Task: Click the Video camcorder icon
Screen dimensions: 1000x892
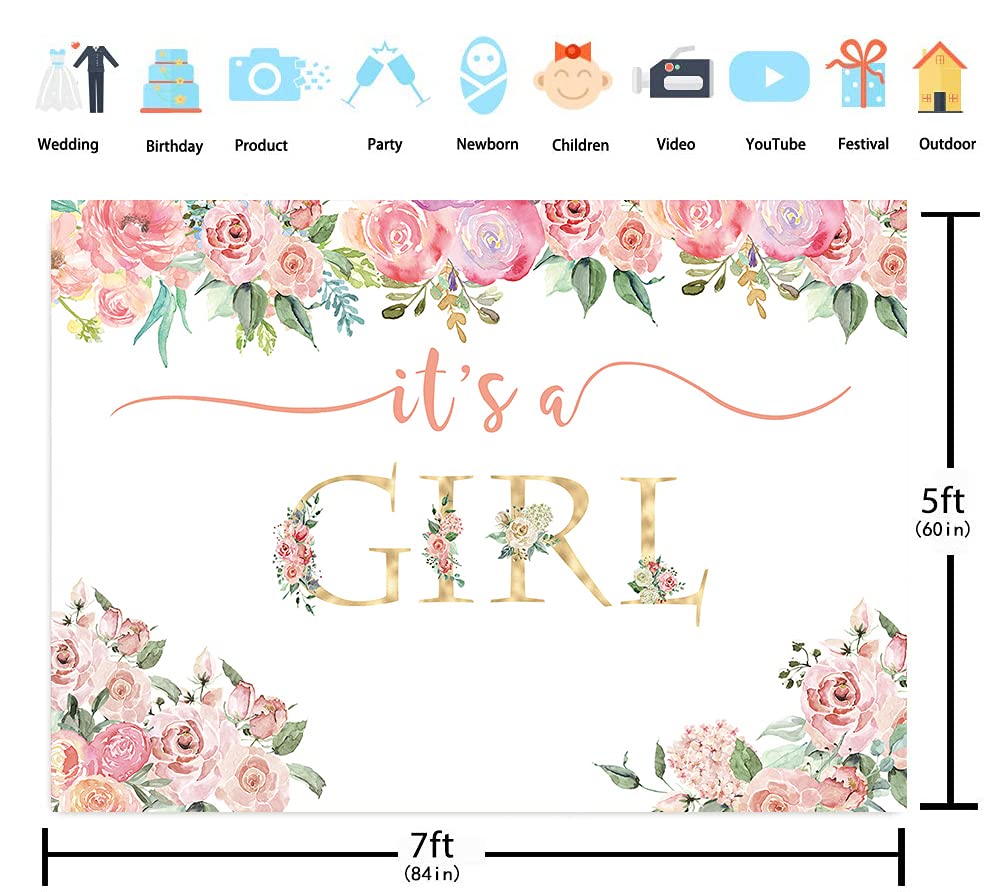Action: coord(672,72)
